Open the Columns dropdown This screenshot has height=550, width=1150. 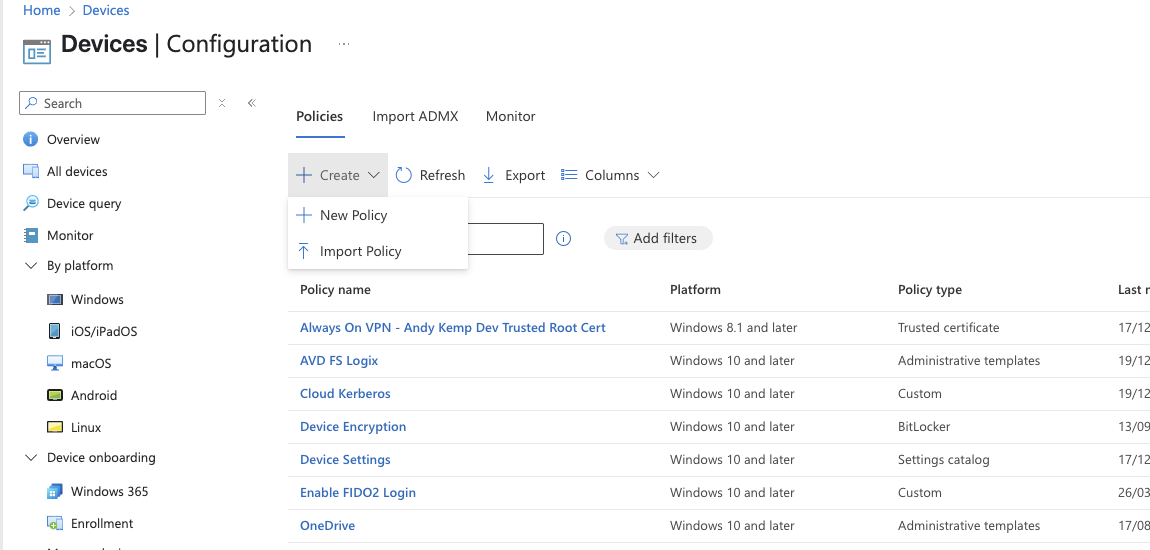610,175
